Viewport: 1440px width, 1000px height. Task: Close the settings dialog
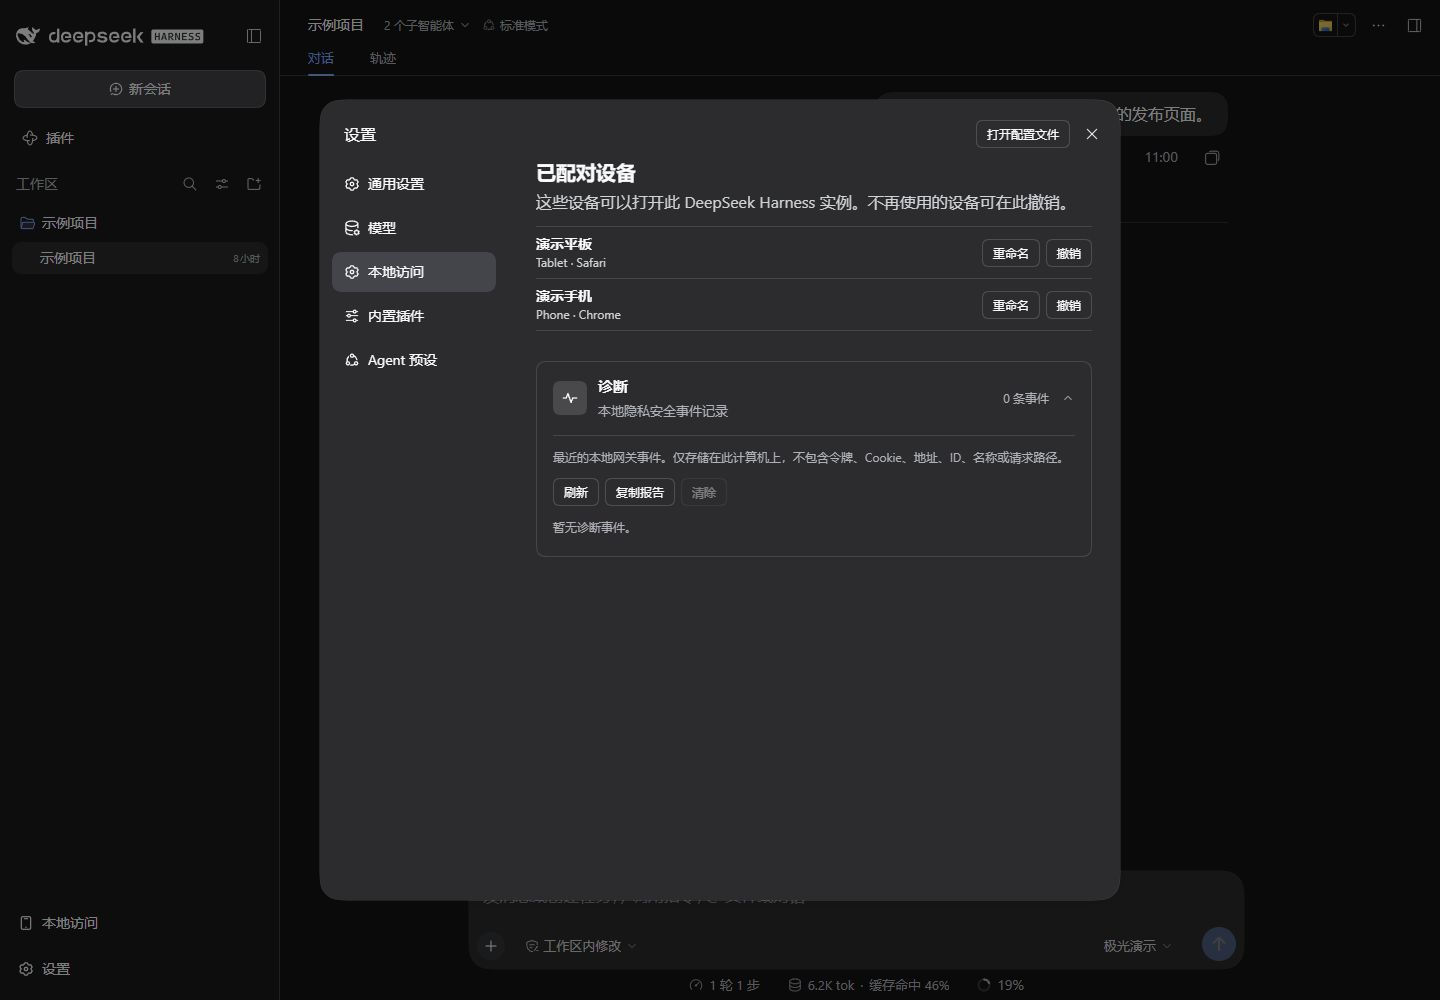[1092, 134]
